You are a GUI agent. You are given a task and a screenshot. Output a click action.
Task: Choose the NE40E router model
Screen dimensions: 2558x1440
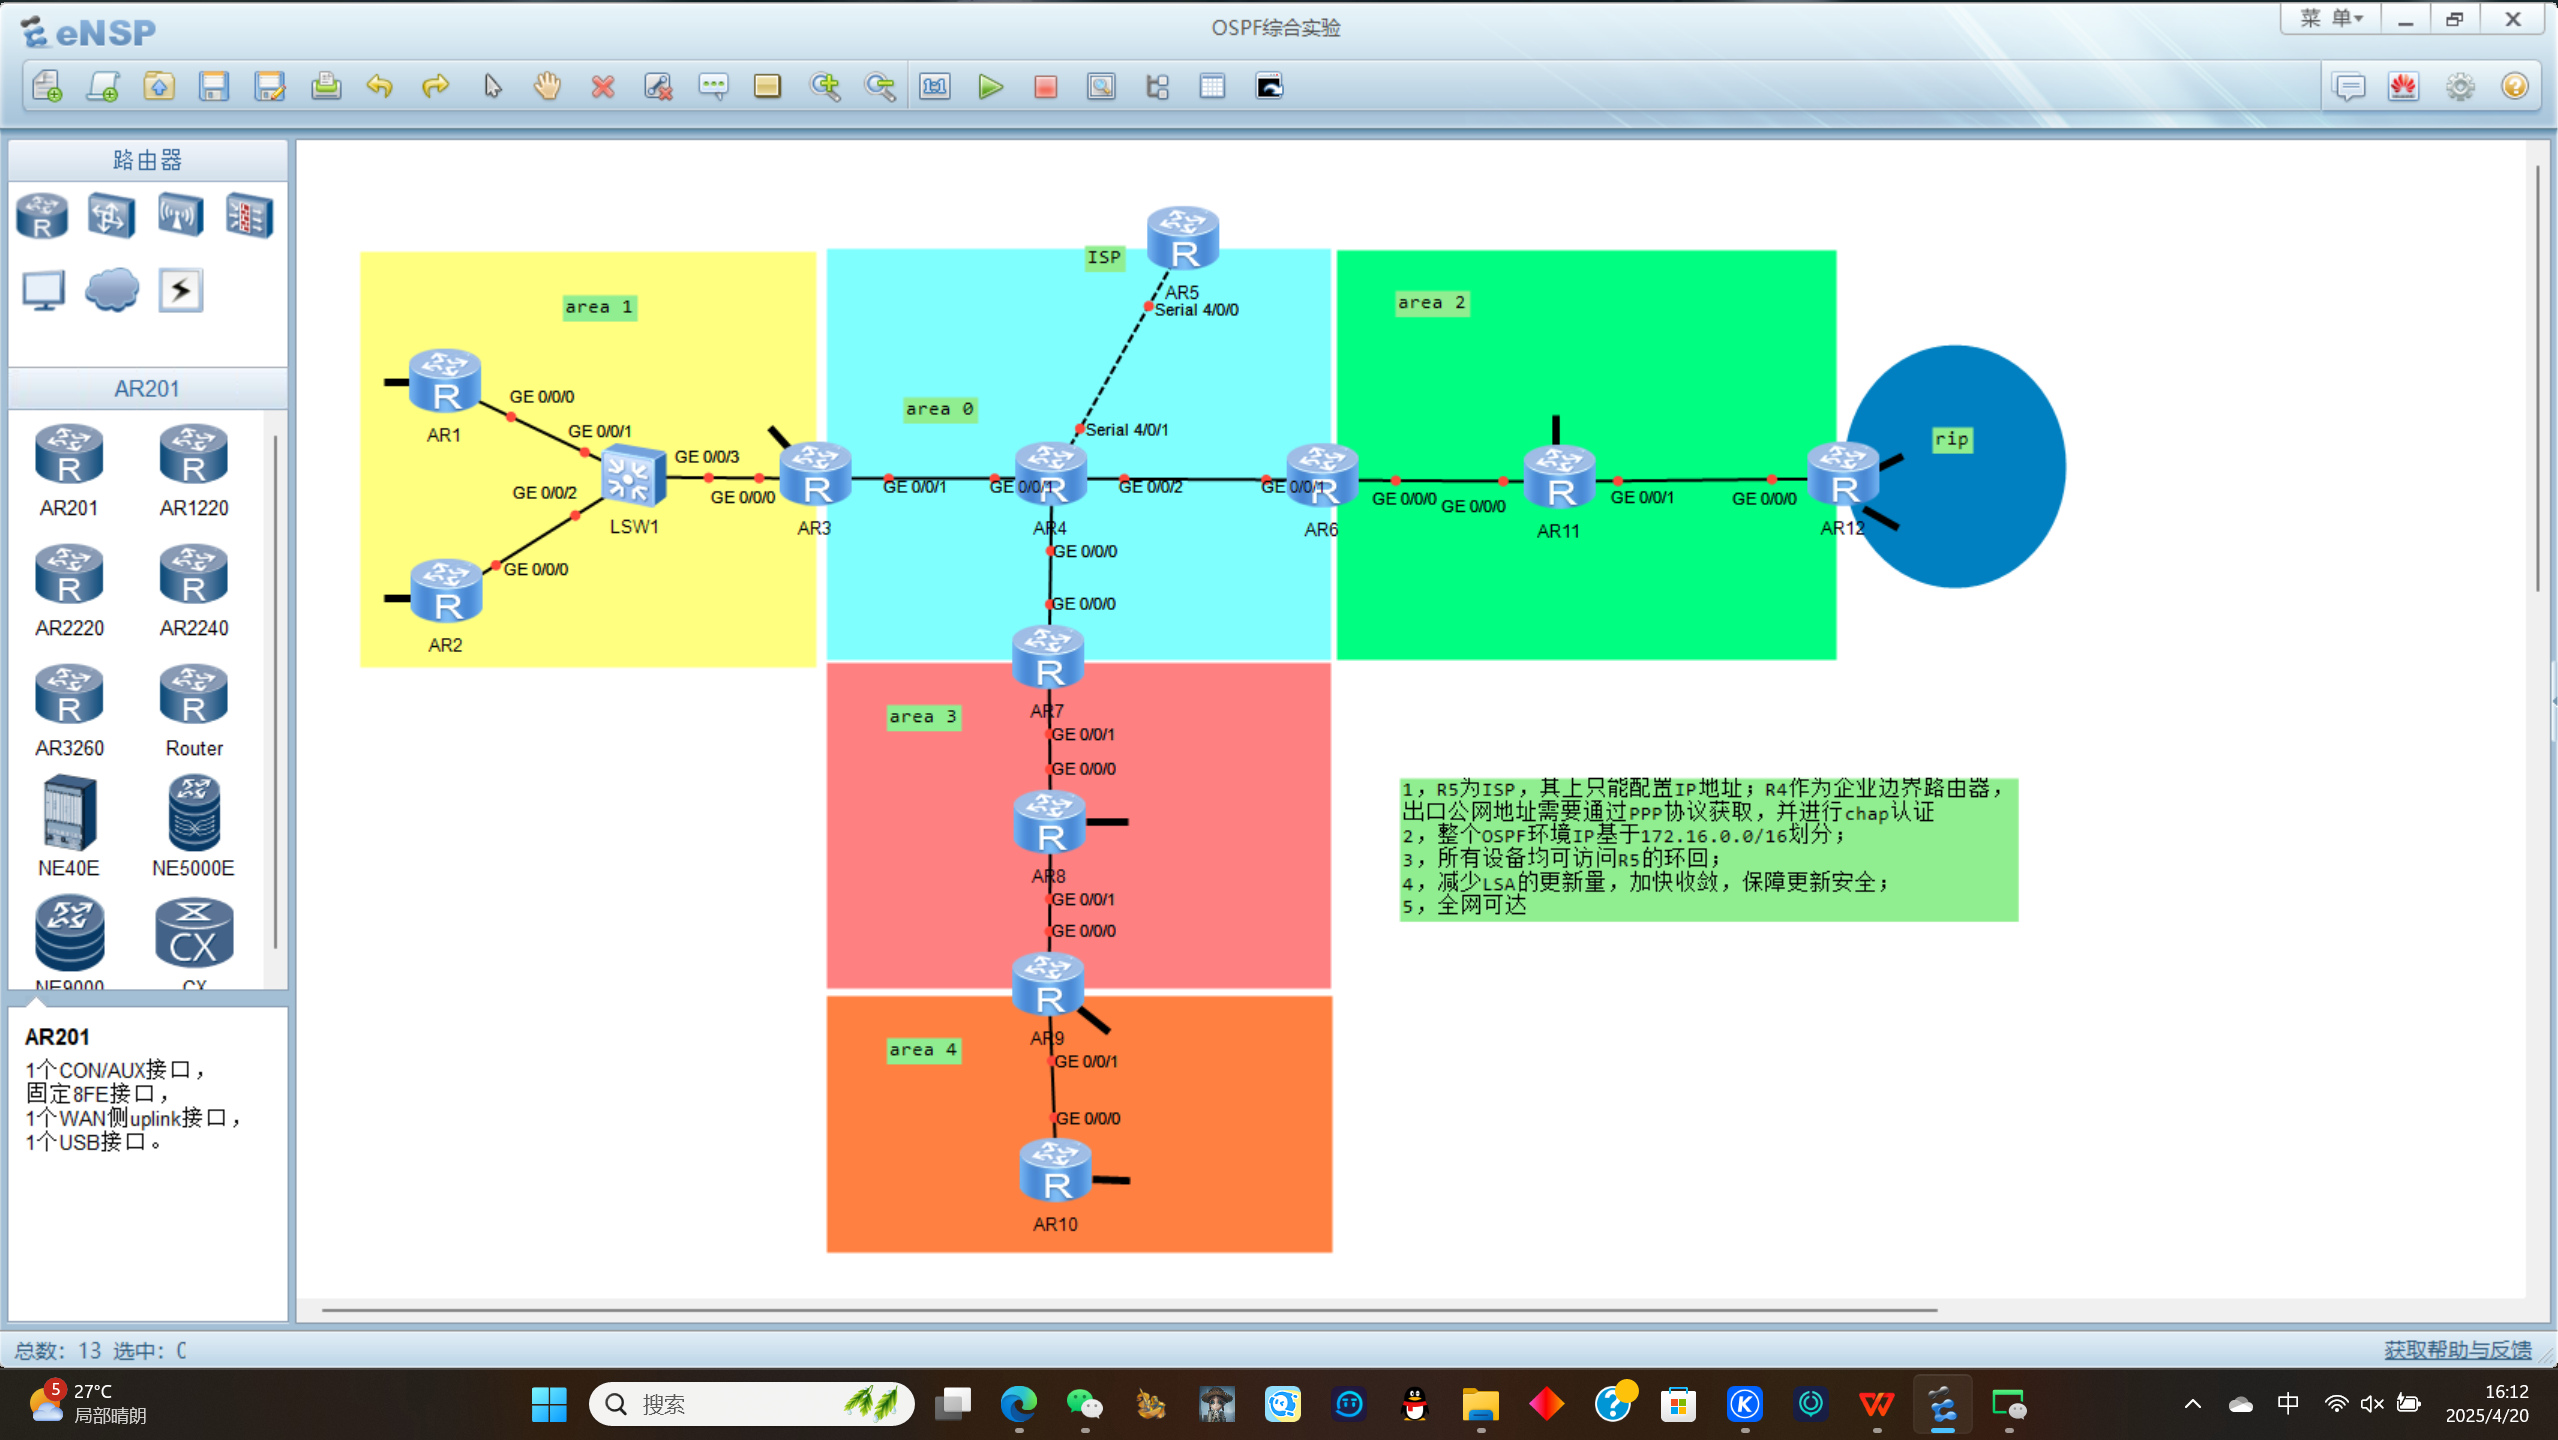tap(69, 814)
